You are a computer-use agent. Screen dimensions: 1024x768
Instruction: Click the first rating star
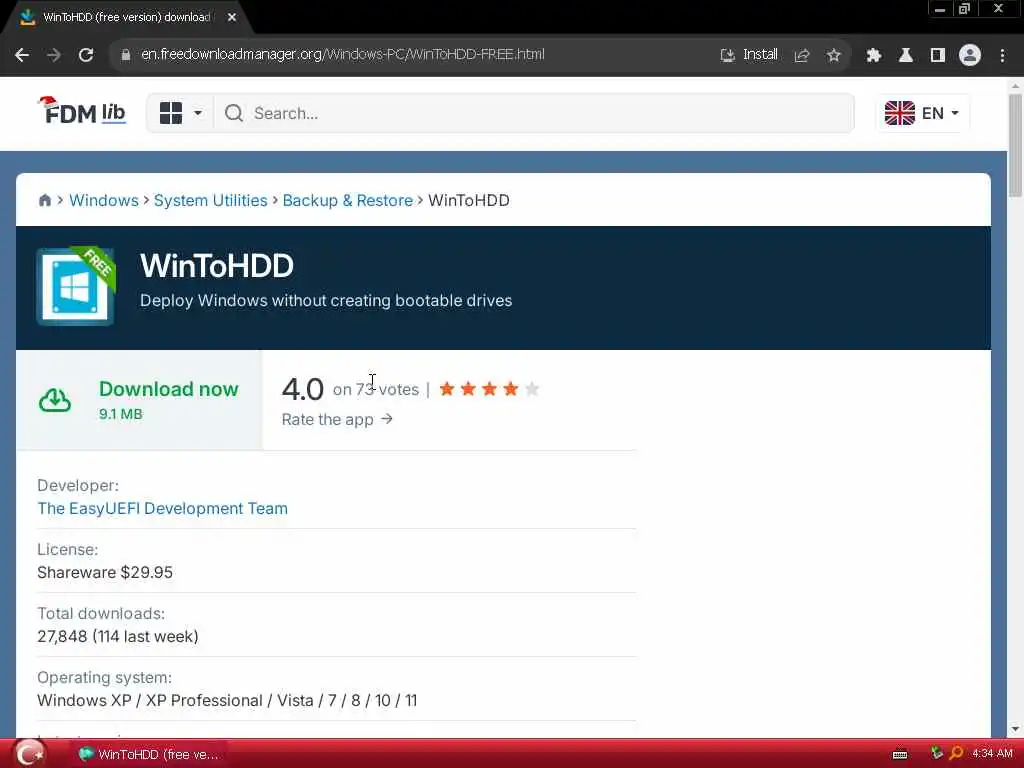click(447, 389)
